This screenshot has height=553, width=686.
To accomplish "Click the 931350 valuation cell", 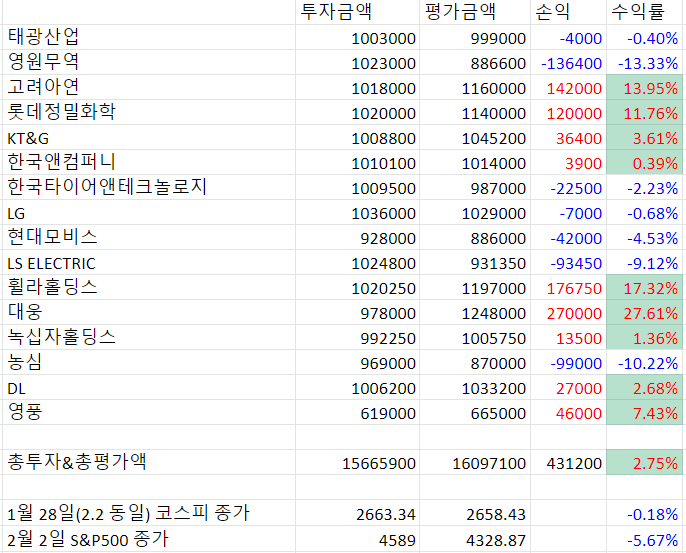I will tap(475, 262).
